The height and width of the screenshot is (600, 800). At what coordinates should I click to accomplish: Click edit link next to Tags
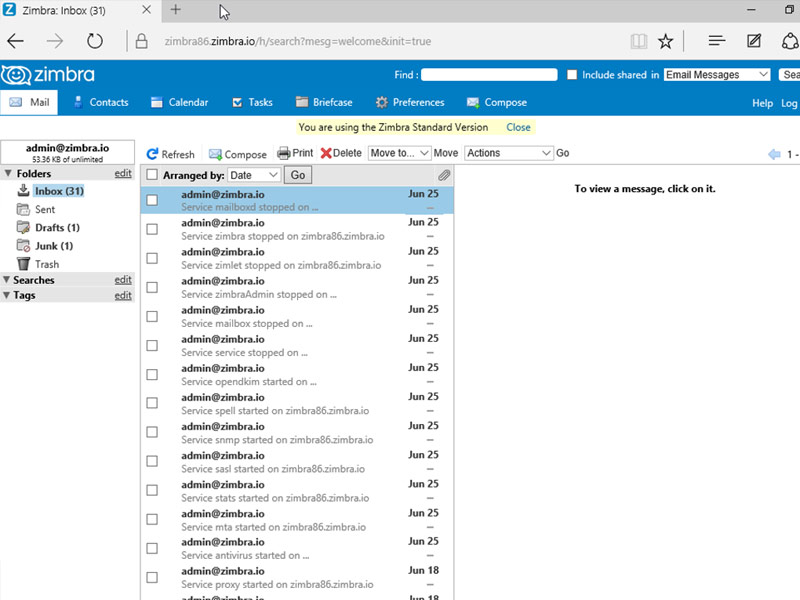123,295
